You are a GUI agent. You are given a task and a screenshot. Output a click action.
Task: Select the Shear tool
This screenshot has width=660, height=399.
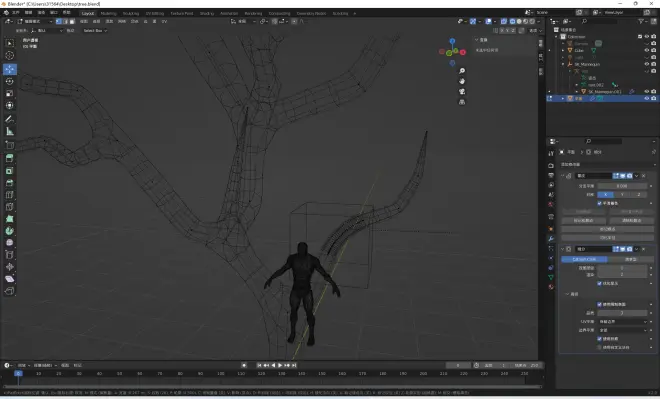(9, 279)
